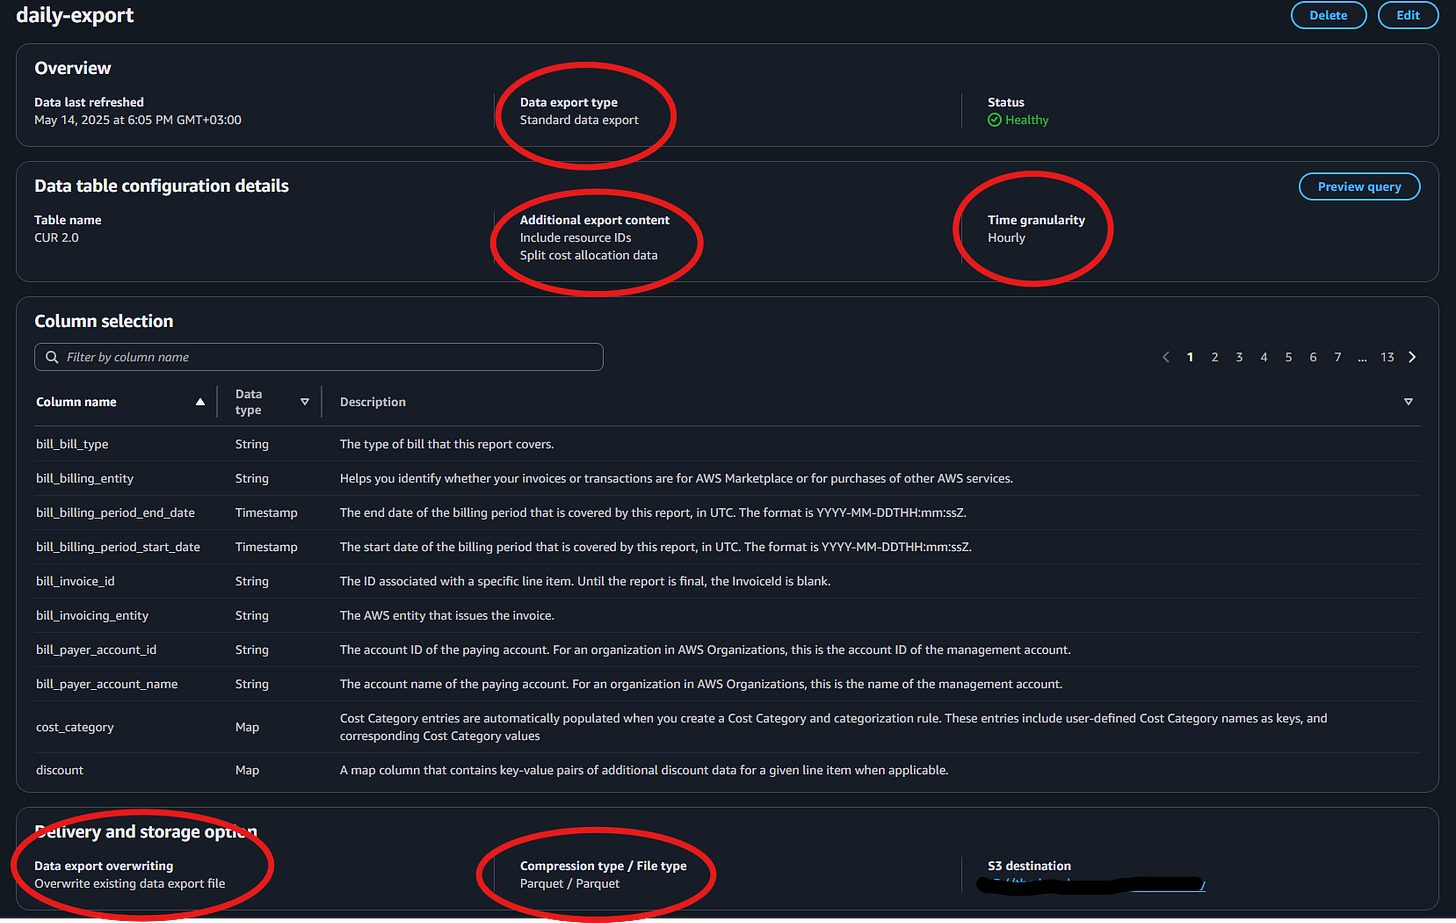Select page 5 in the pagination
The image size is (1456, 923).
pyautogui.click(x=1288, y=356)
